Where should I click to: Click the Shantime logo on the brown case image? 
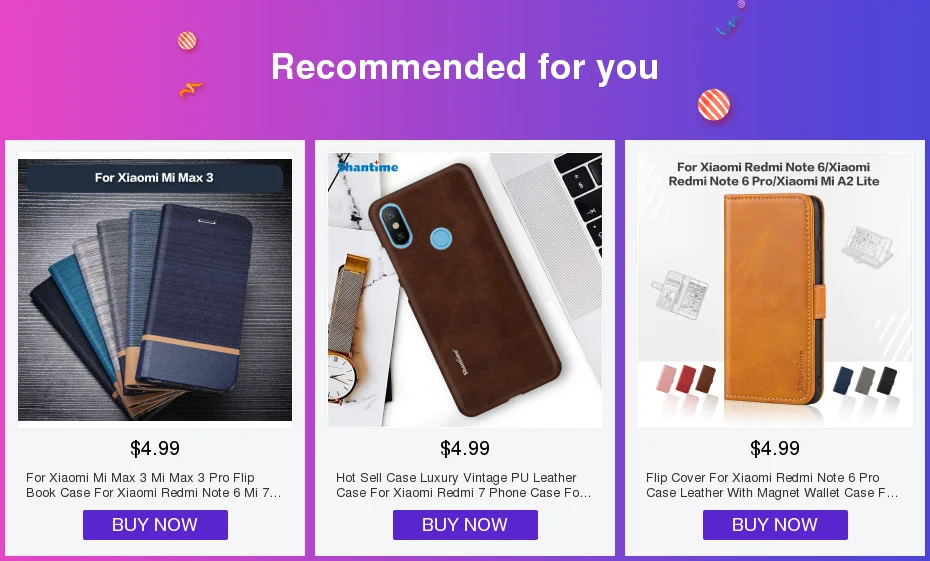click(x=367, y=166)
